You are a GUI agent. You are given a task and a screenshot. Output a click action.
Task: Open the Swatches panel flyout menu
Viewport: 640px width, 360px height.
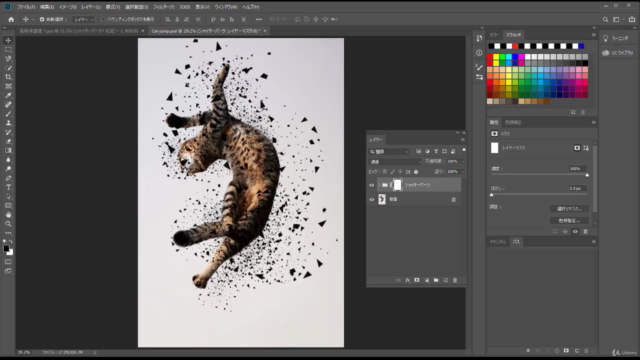point(593,35)
